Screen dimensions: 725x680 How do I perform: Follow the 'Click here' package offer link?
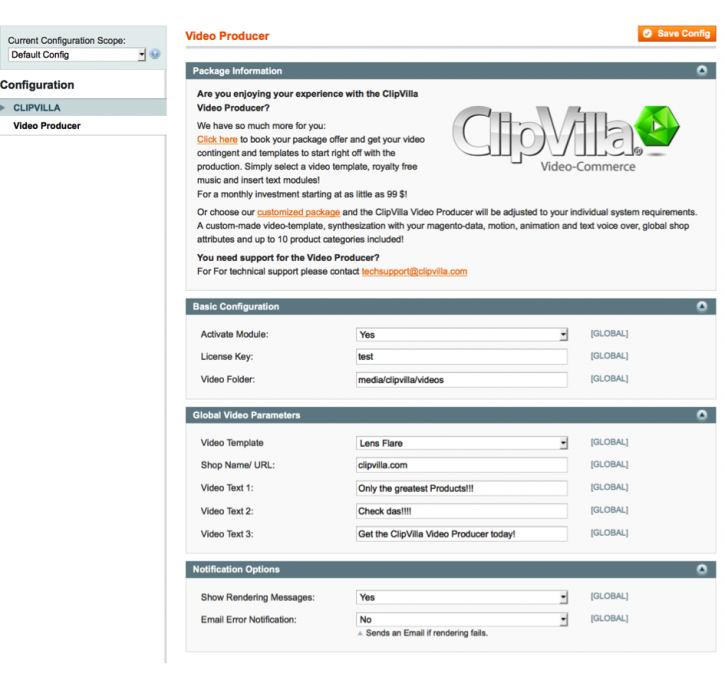click(217, 140)
